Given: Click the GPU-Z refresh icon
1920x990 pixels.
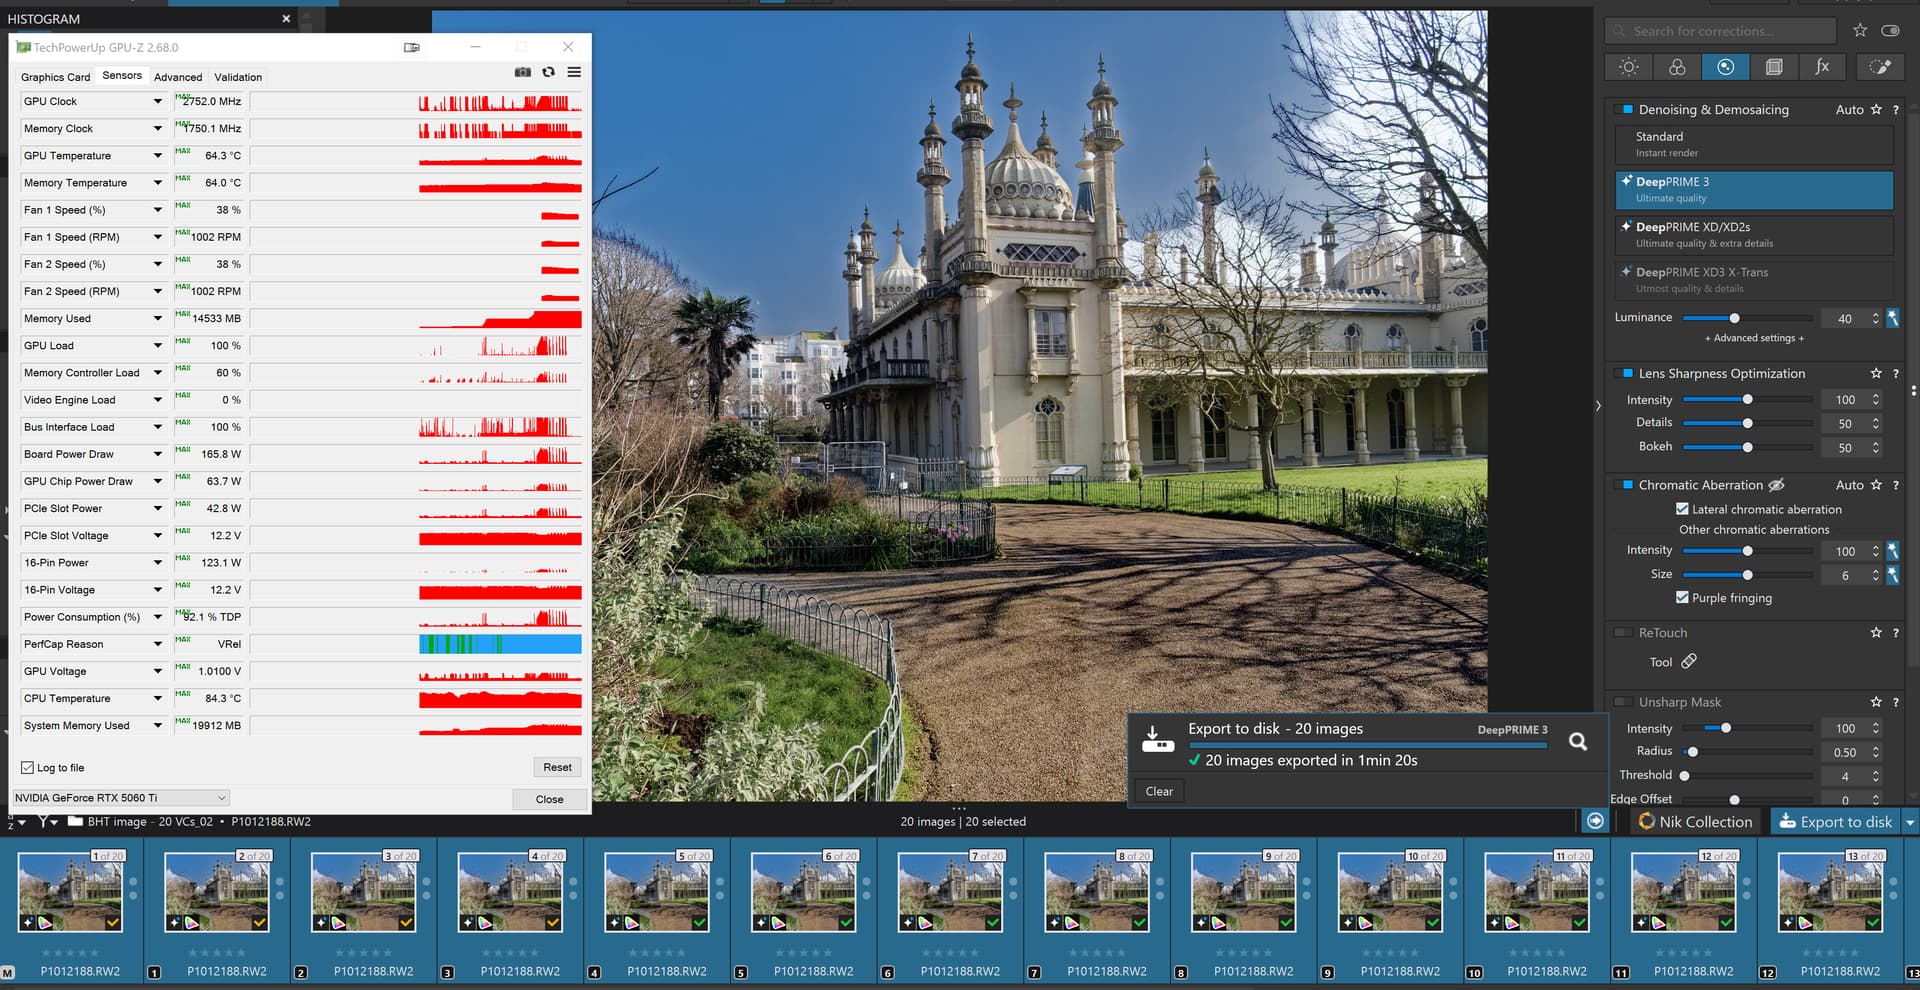Looking at the screenshot, I should (548, 72).
